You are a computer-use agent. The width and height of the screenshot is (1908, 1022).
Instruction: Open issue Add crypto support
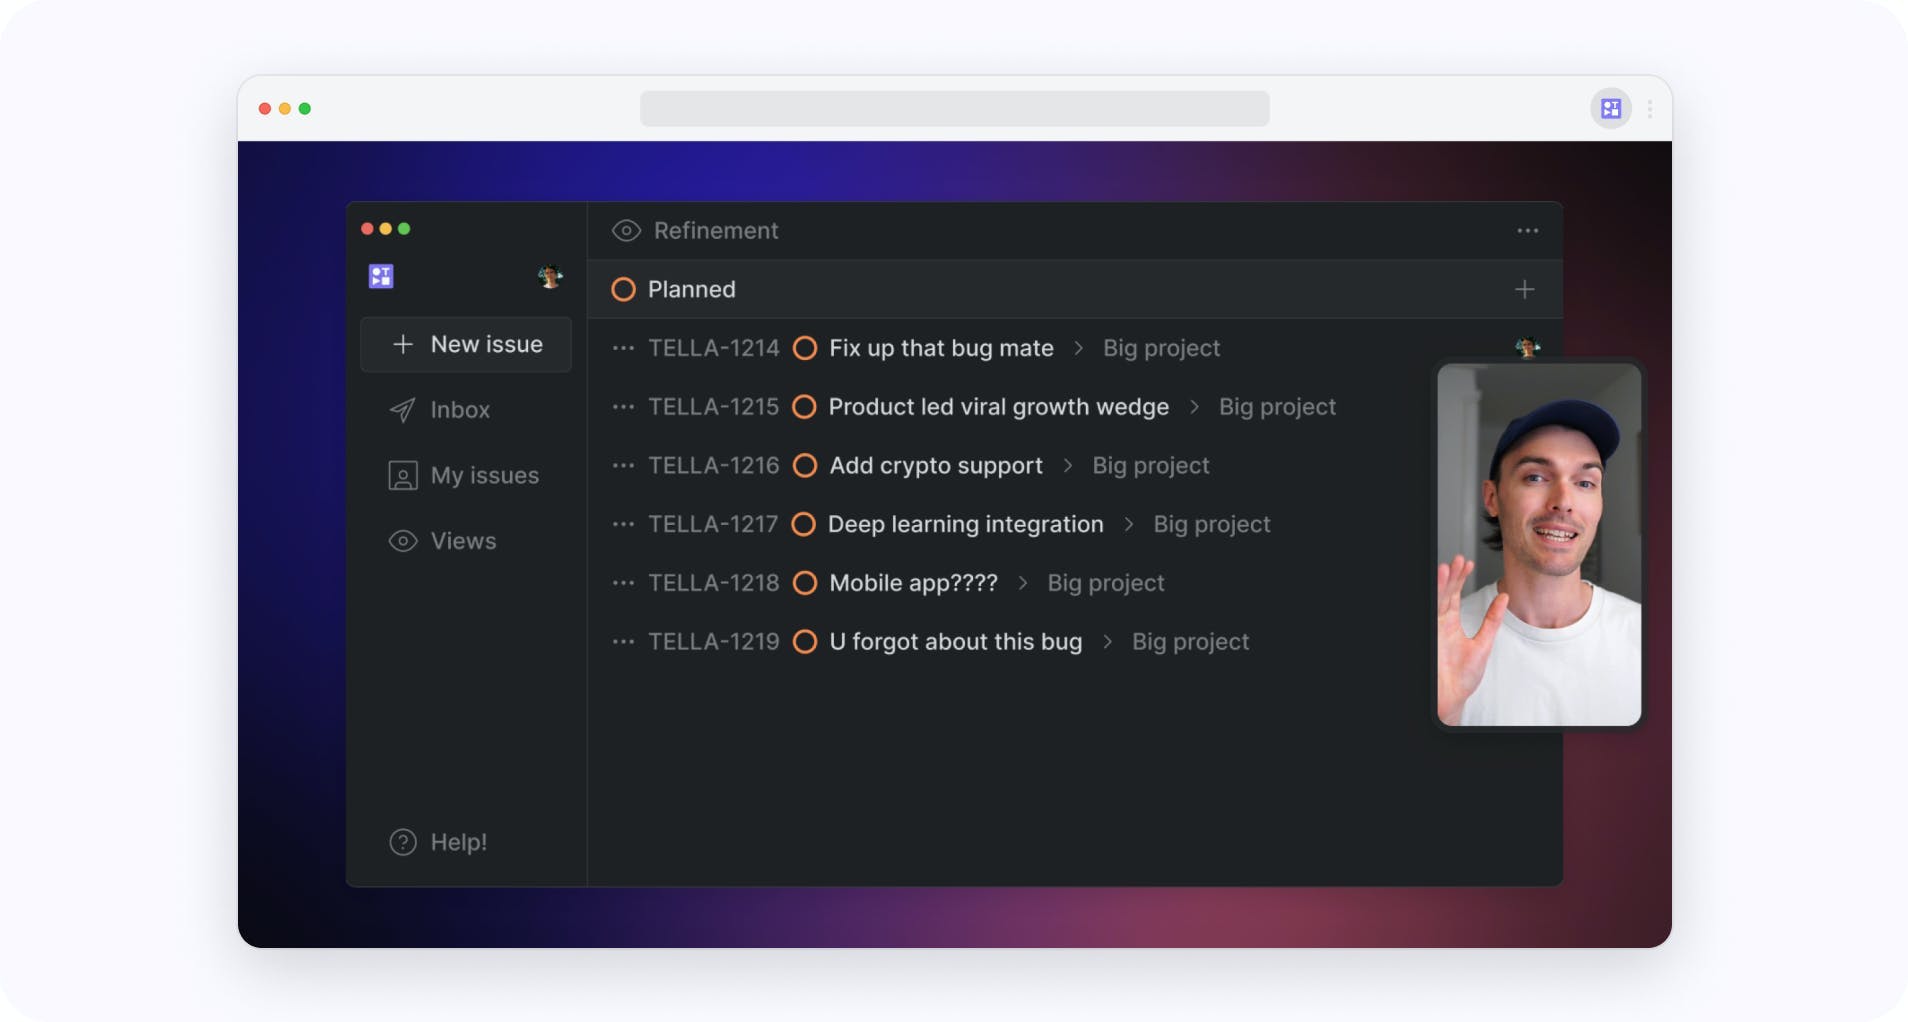(936, 466)
